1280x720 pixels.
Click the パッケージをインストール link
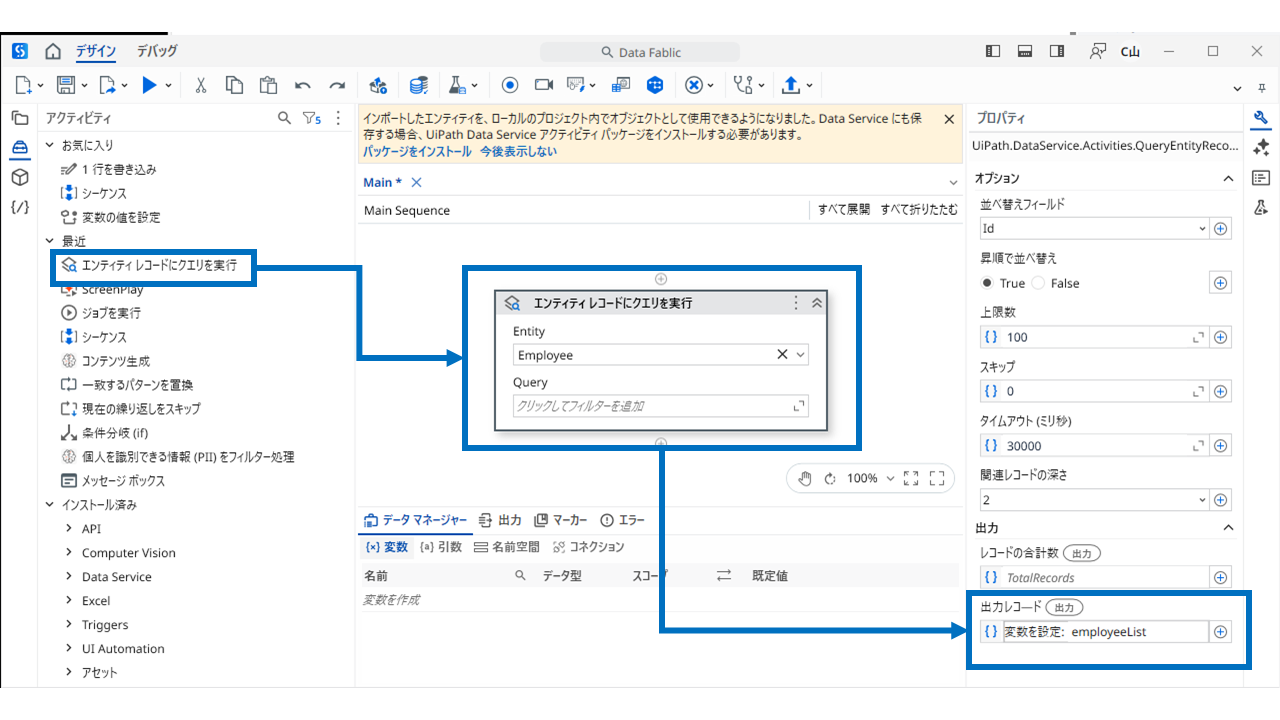point(416,152)
